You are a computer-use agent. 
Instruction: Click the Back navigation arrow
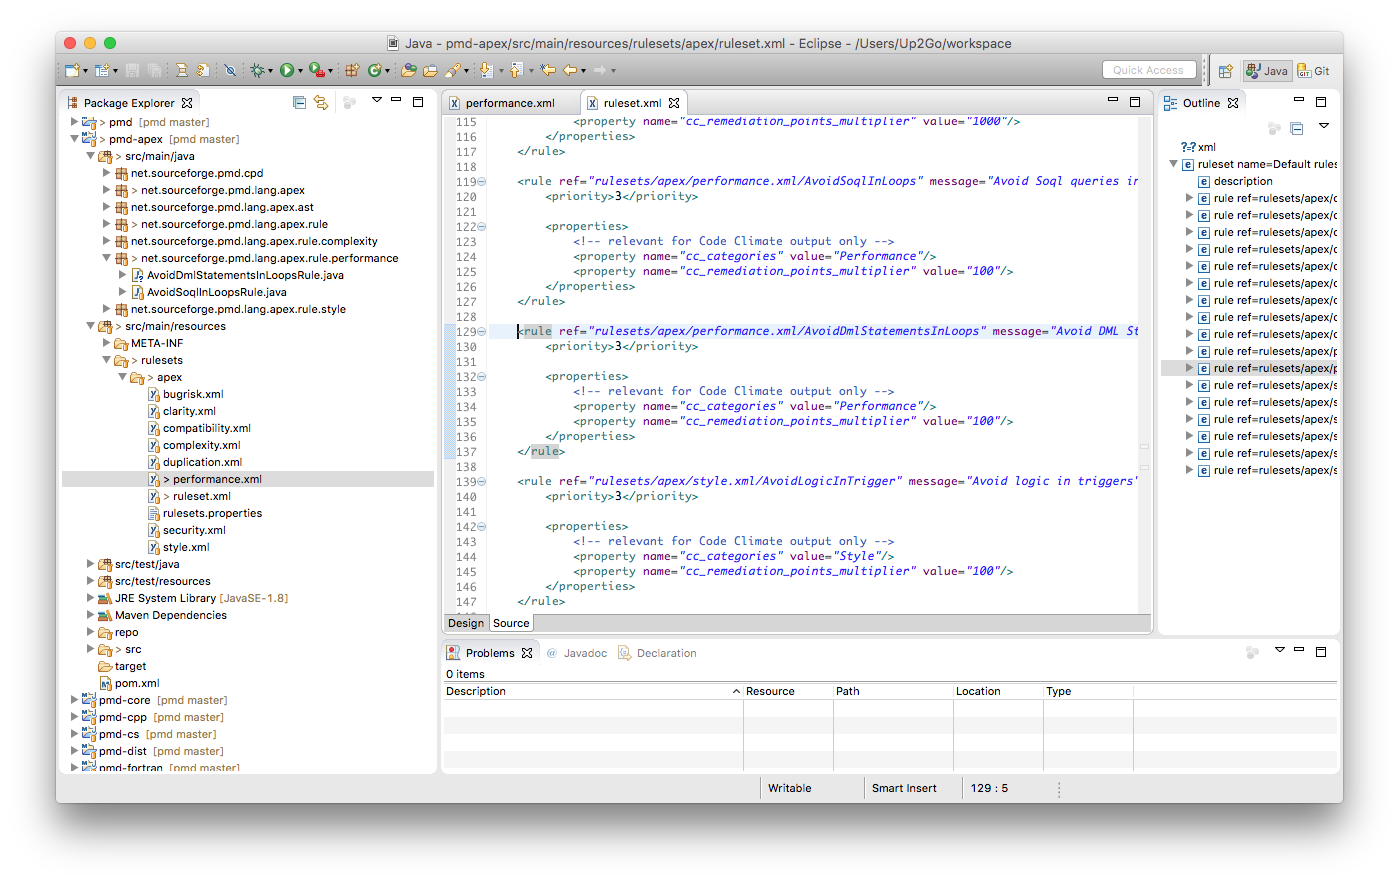570,70
